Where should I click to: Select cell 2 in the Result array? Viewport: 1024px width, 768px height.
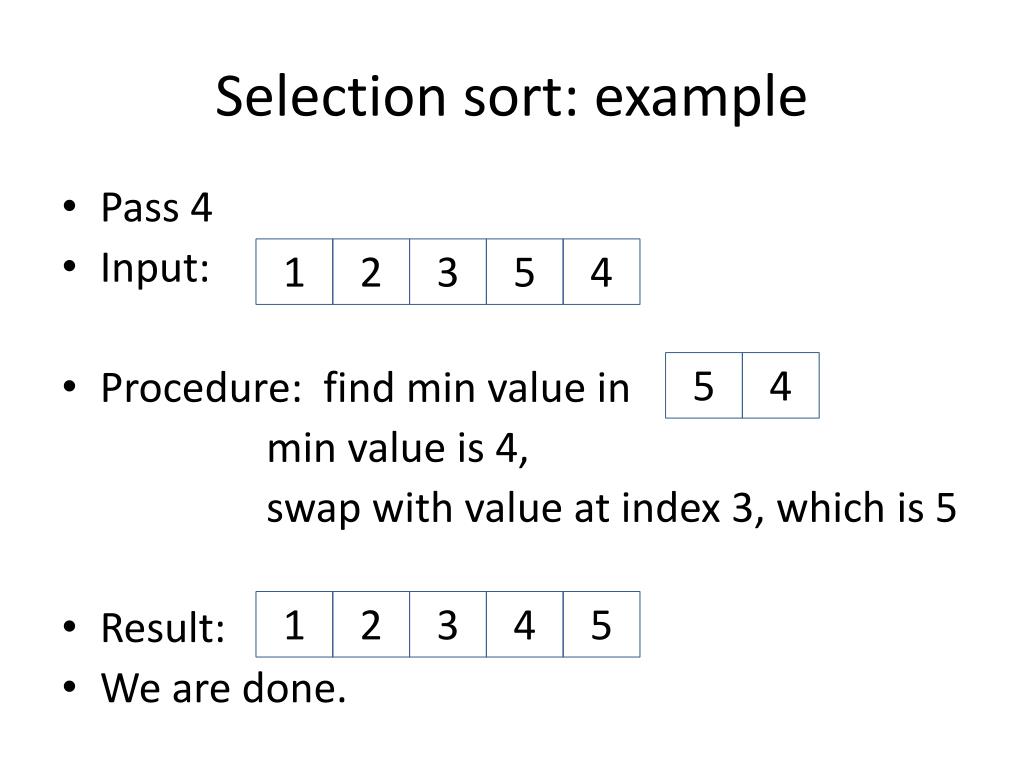coord(371,625)
